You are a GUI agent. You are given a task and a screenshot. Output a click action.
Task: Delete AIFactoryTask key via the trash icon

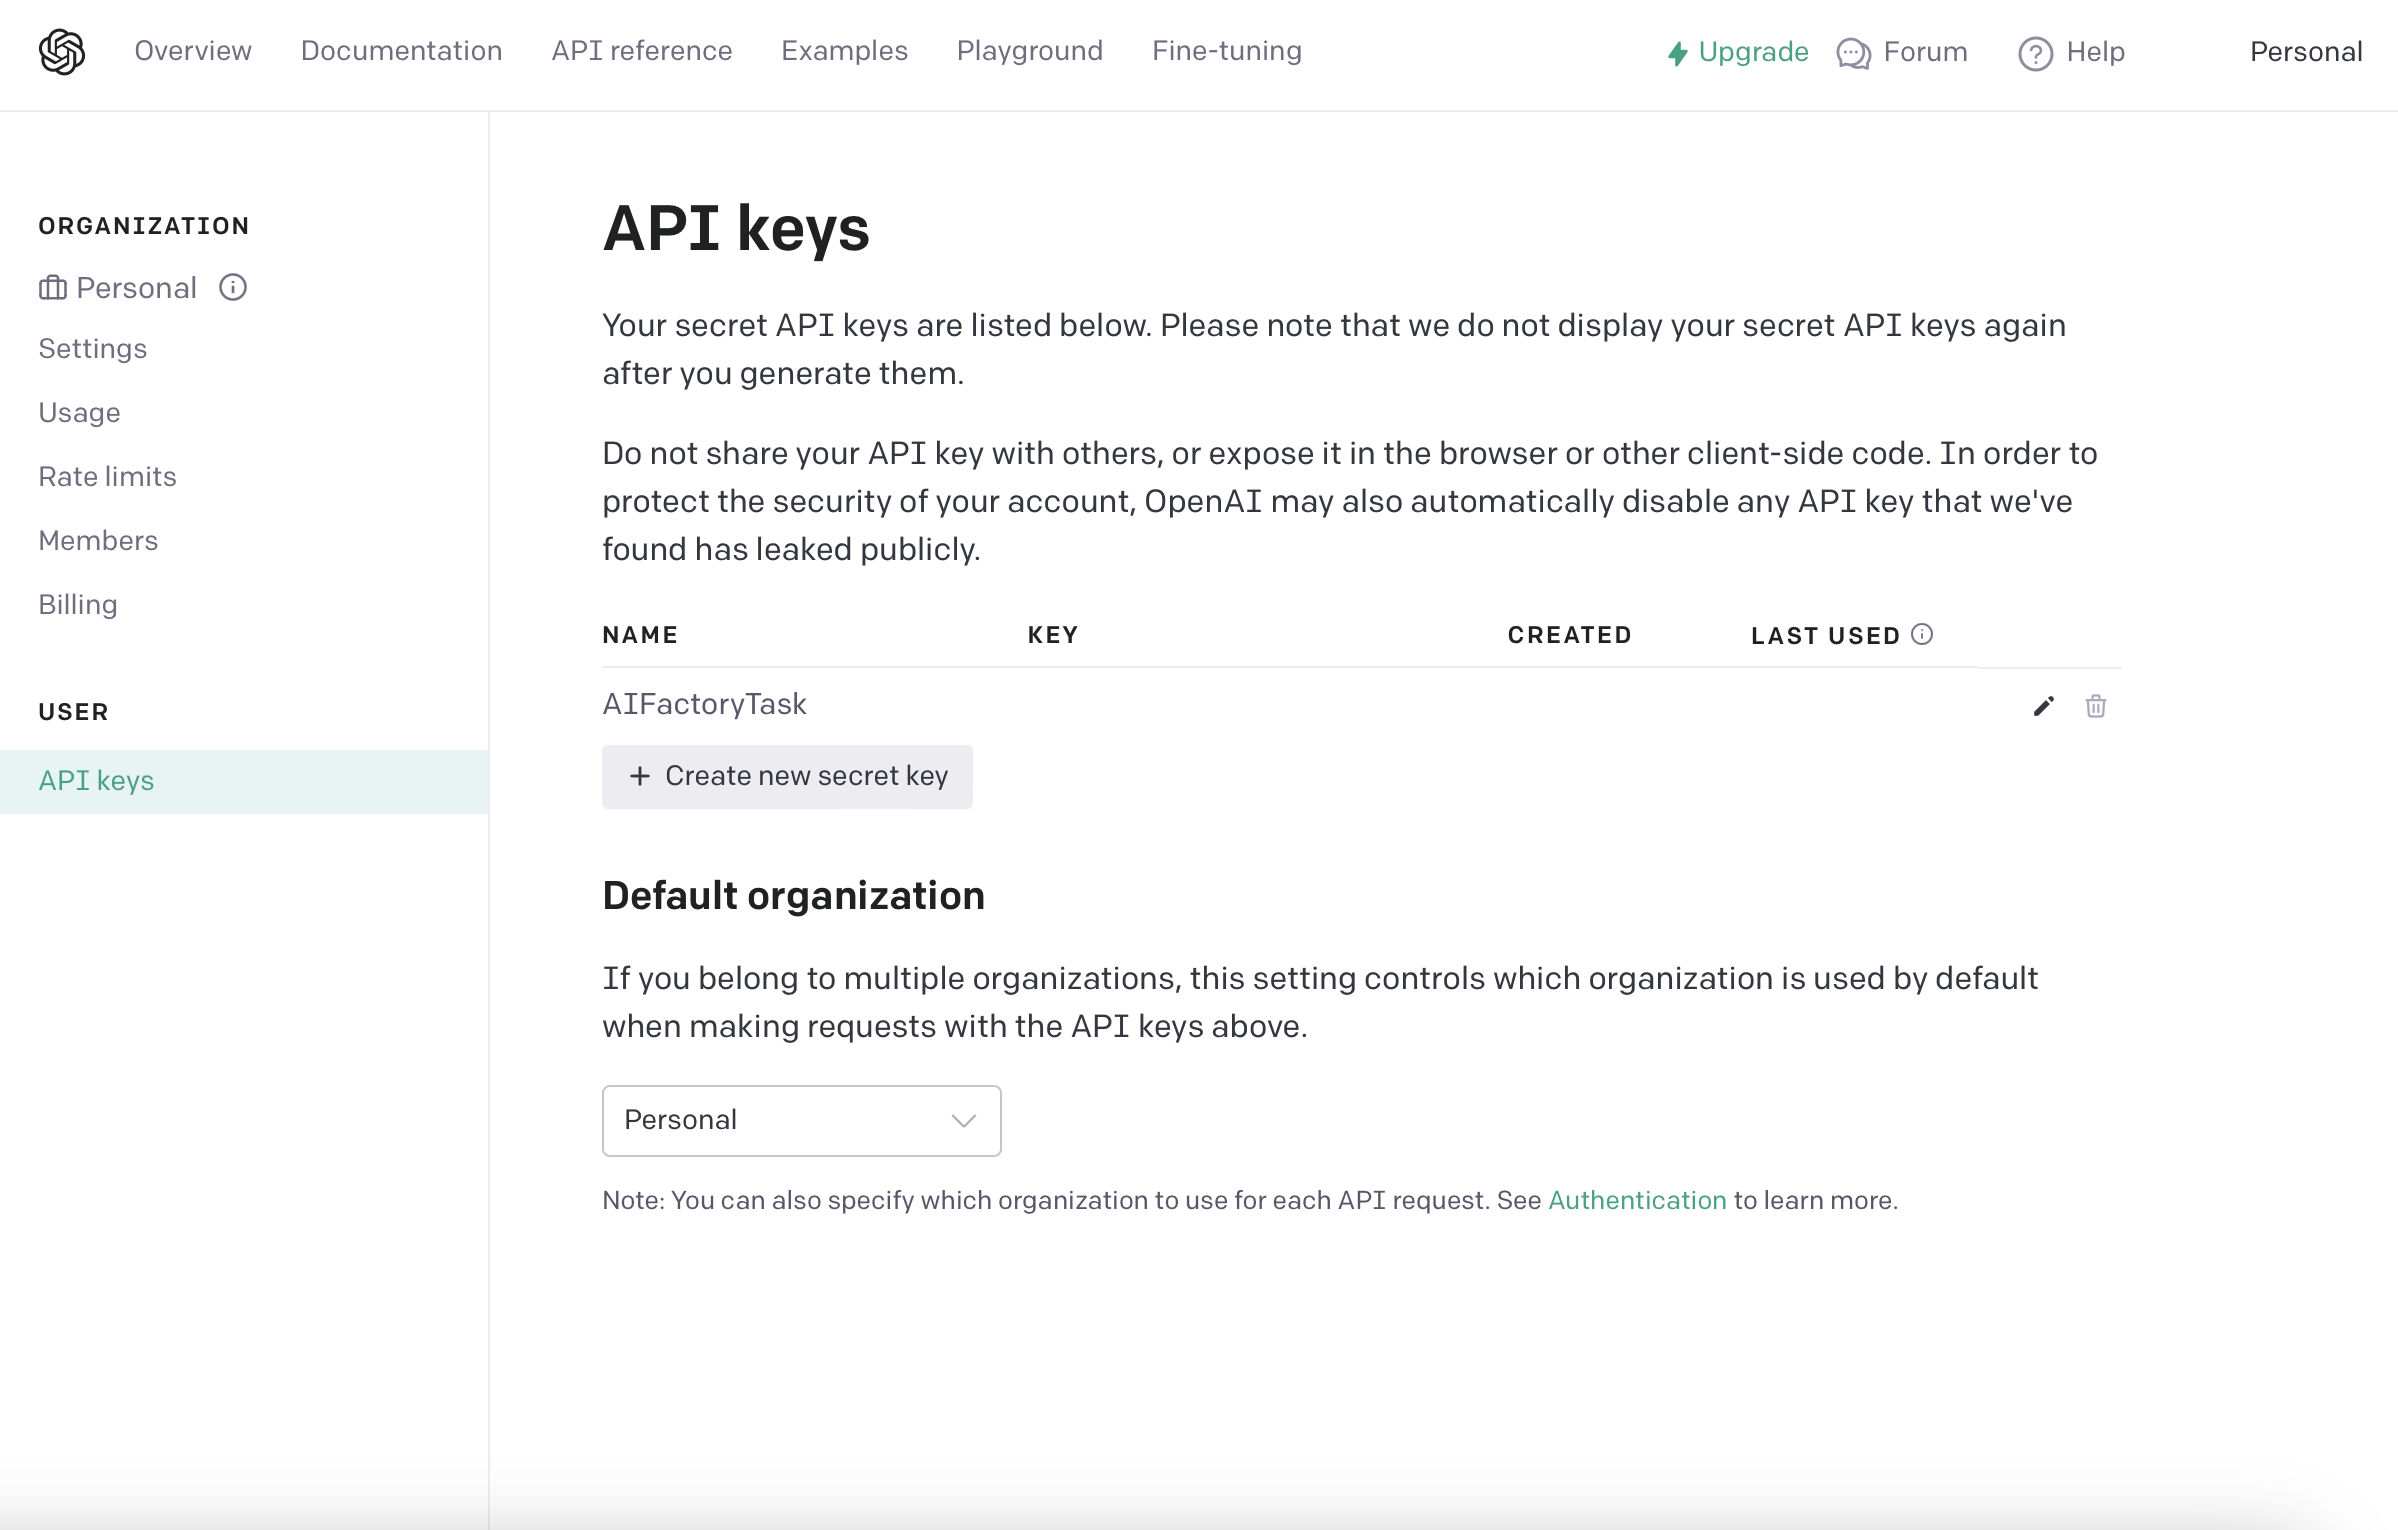[x=2096, y=706]
